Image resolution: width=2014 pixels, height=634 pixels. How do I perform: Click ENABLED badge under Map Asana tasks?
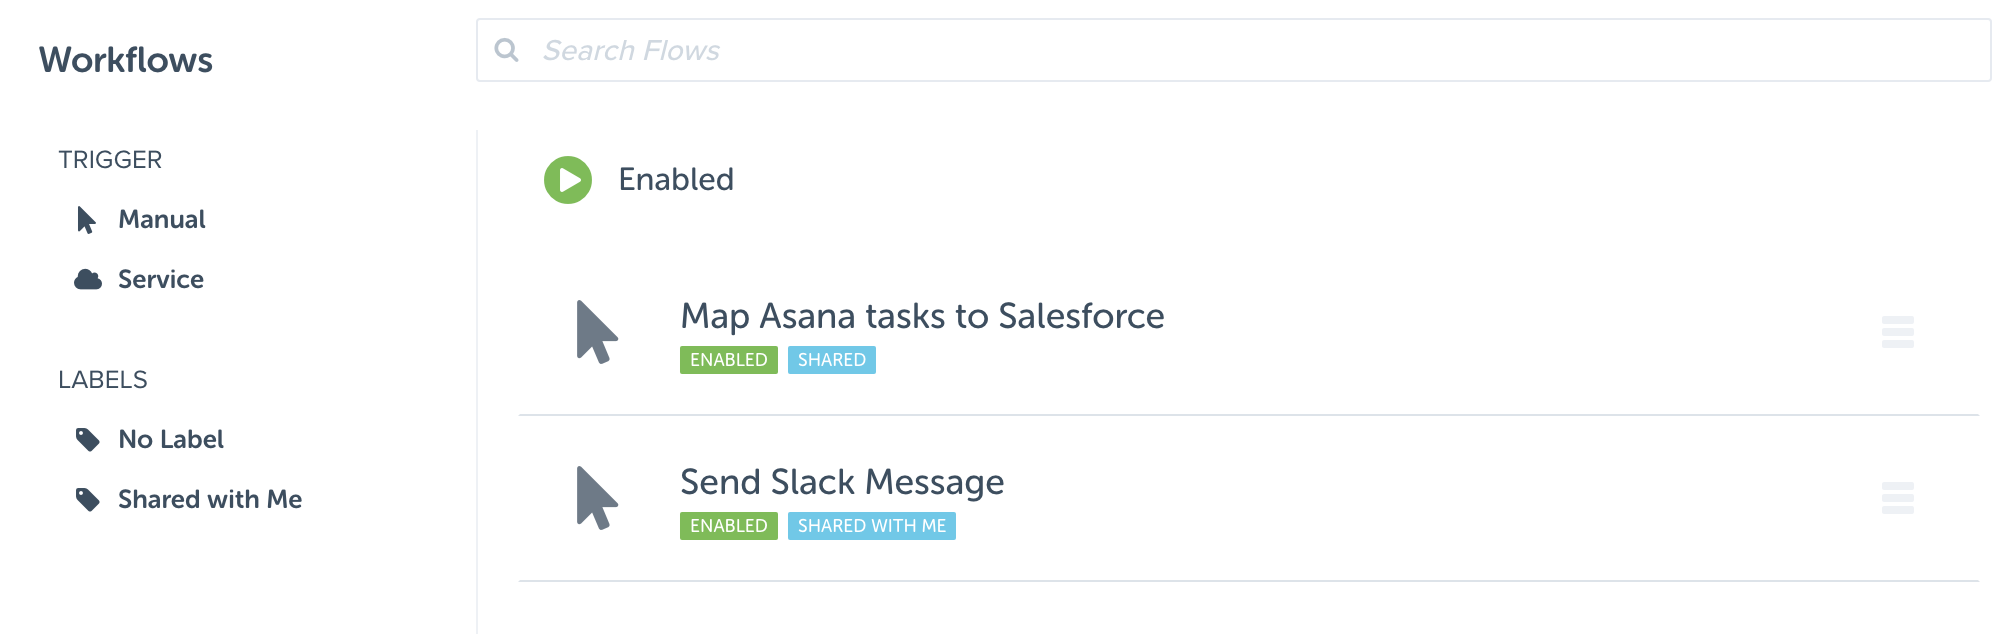click(729, 360)
